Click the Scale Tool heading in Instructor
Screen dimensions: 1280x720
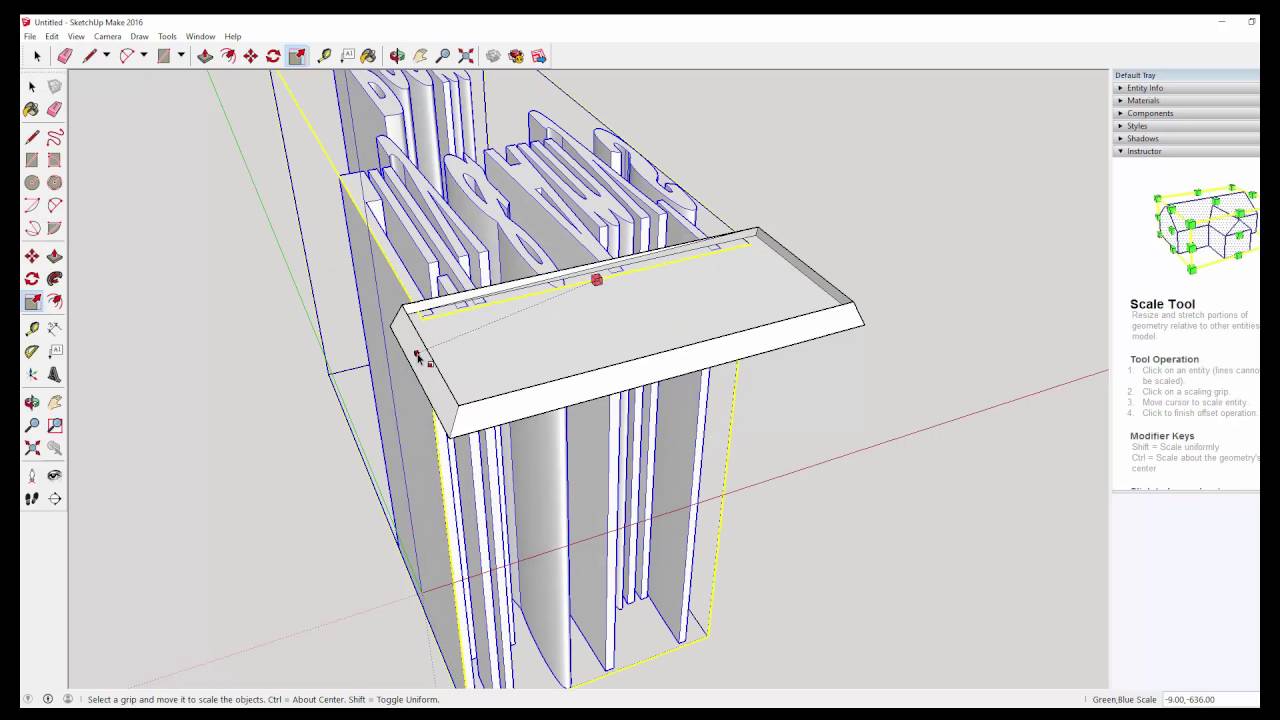pos(1162,303)
